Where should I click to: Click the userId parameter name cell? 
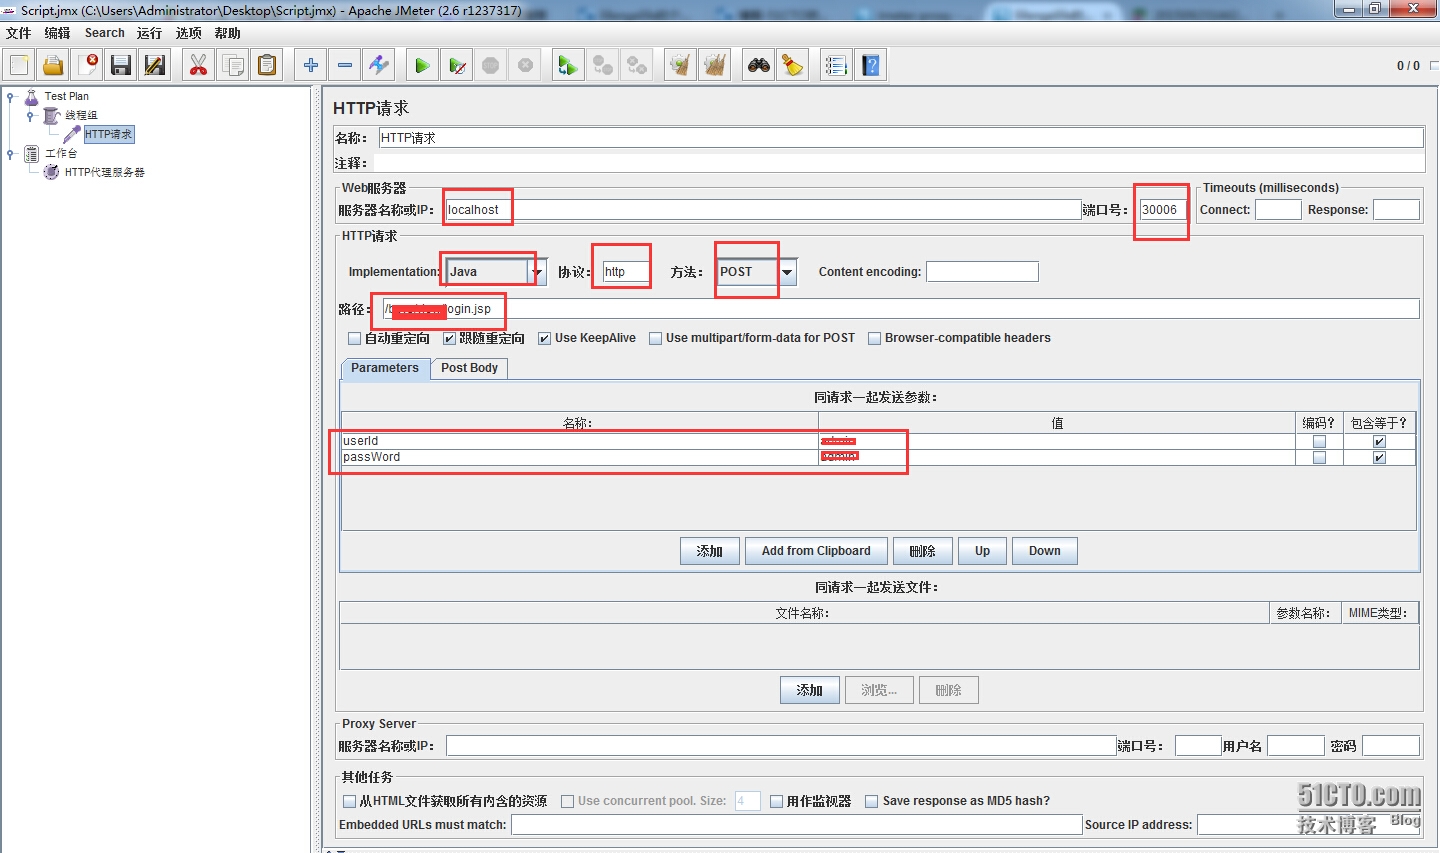(x=579, y=441)
